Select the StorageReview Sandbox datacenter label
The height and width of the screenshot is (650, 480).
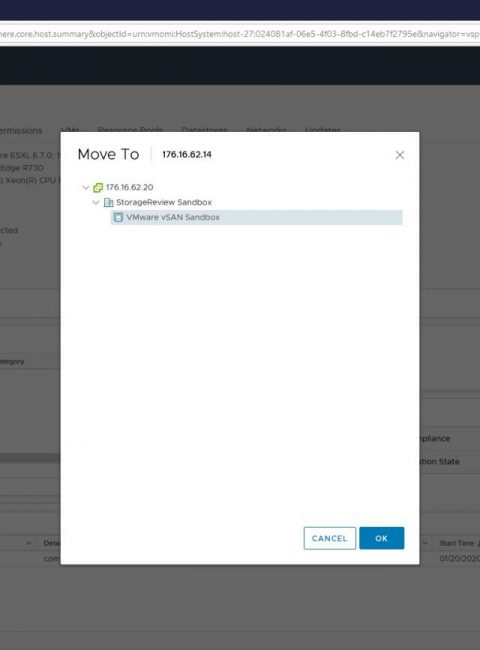[164, 202]
